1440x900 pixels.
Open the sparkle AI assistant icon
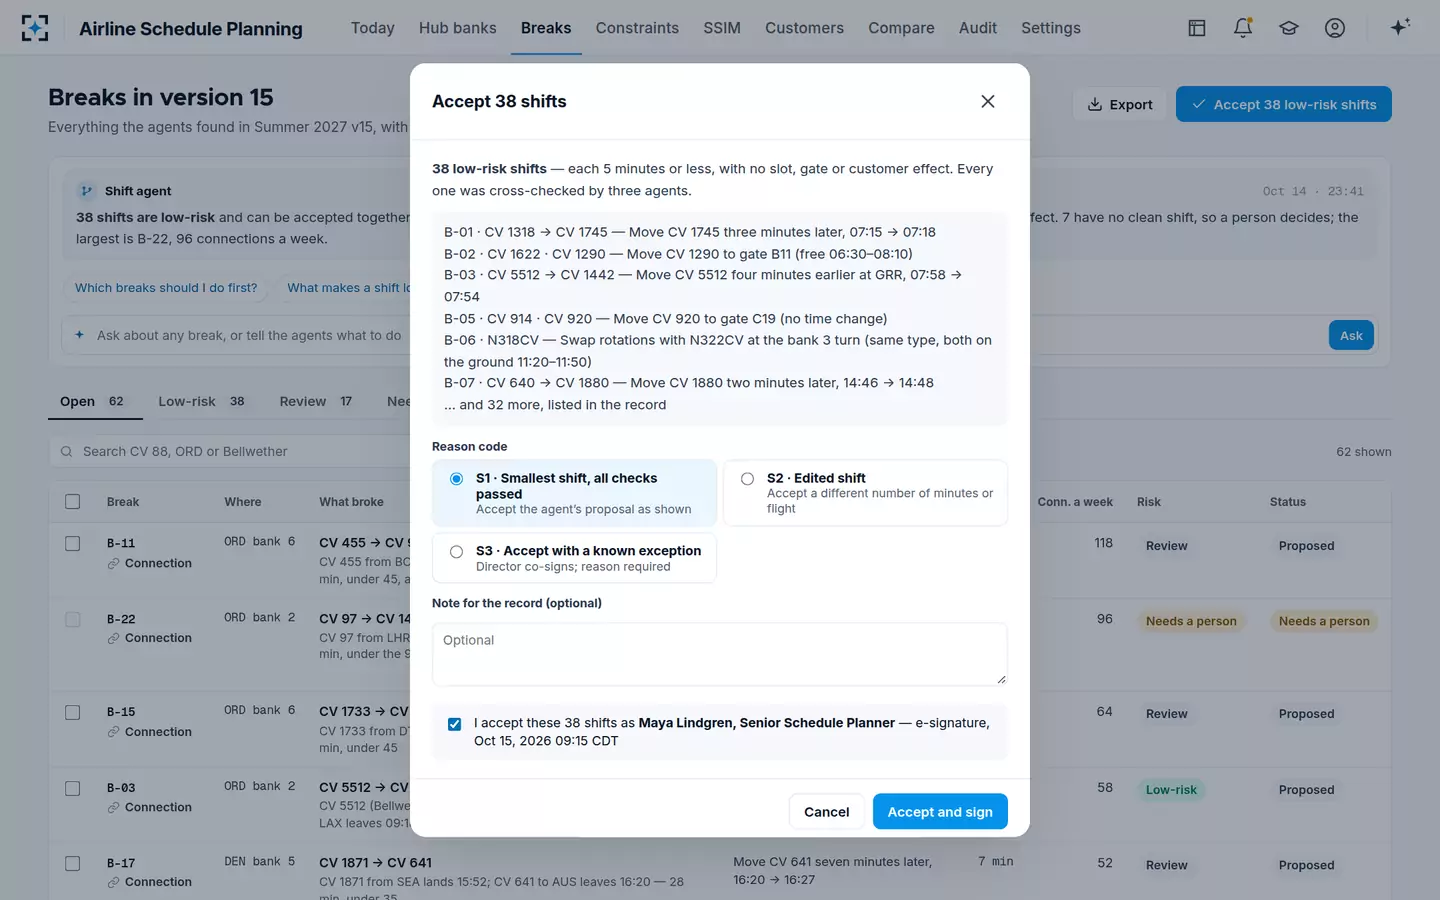click(x=1400, y=27)
